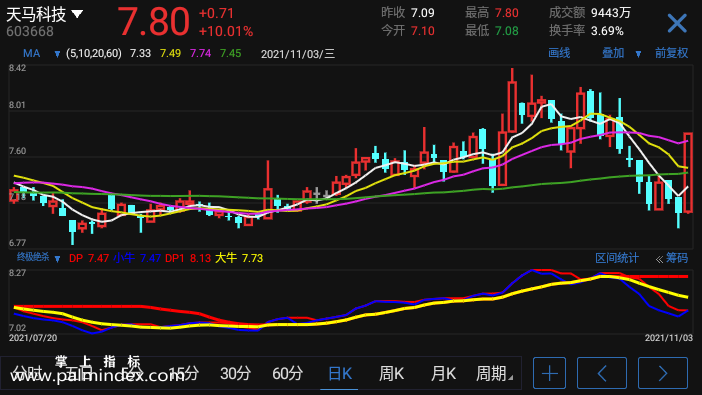Close the chart with the blue X
The width and height of the screenshot is (702, 395).
[676, 23]
